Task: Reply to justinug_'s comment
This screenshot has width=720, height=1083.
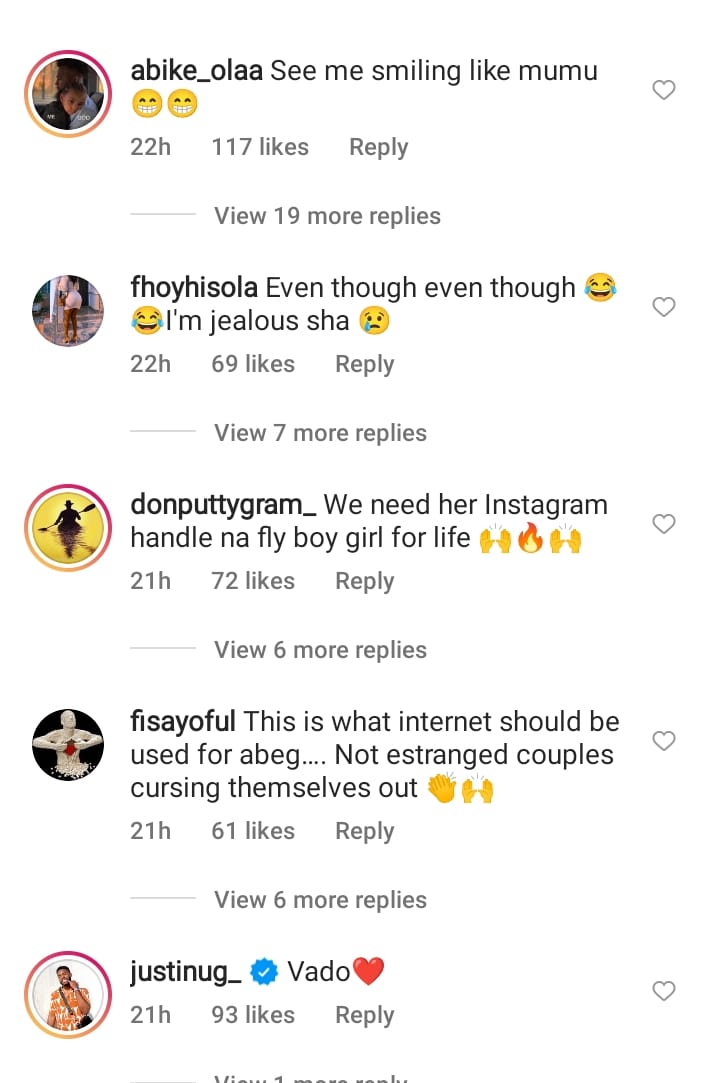Action: [364, 1015]
